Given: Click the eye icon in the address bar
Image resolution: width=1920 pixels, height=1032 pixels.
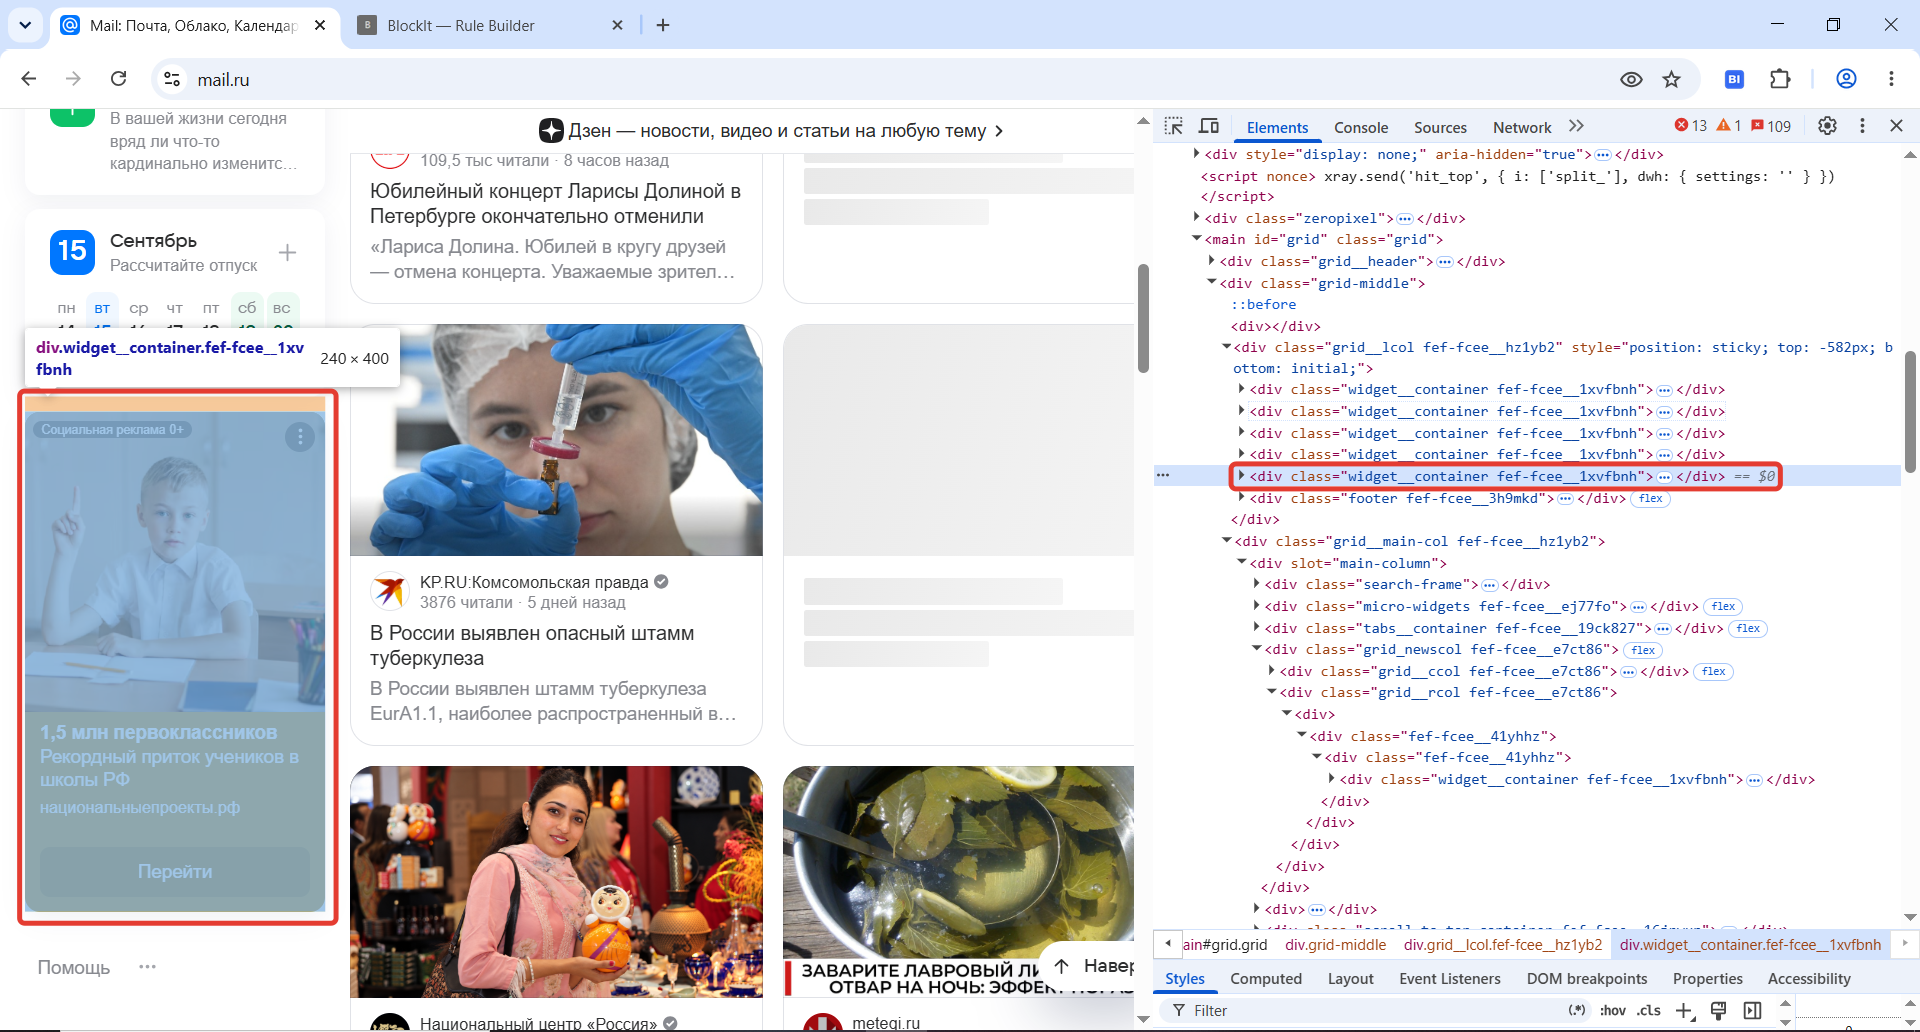Looking at the screenshot, I should click(x=1631, y=79).
